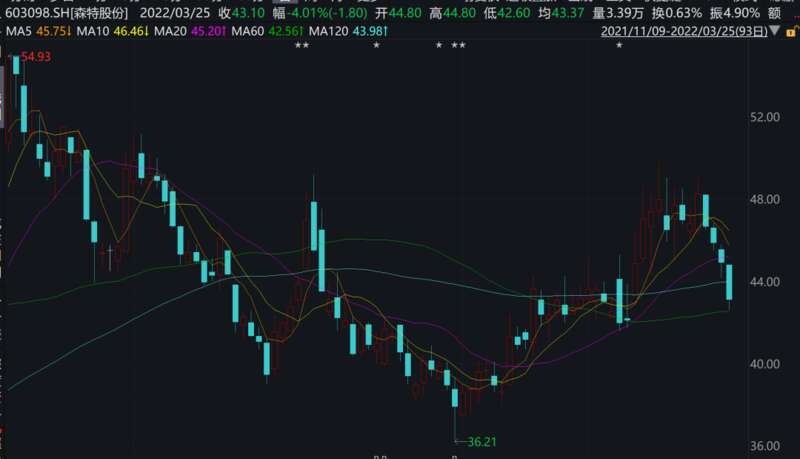
Task: Click the leftmost pair of star event markers
Action: pyautogui.click(x=302, y=47)
